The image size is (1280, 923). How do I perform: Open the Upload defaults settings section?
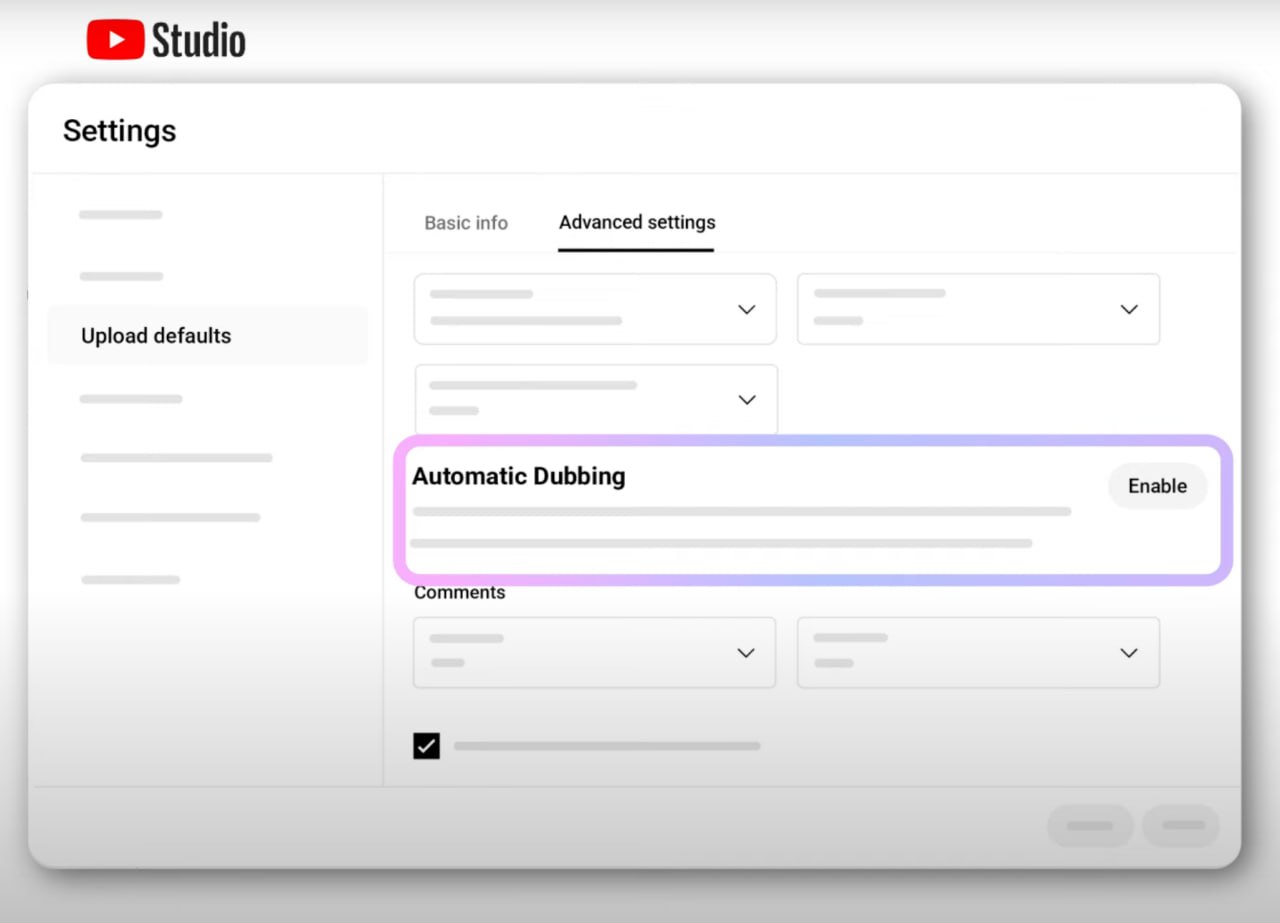point(156,336)
